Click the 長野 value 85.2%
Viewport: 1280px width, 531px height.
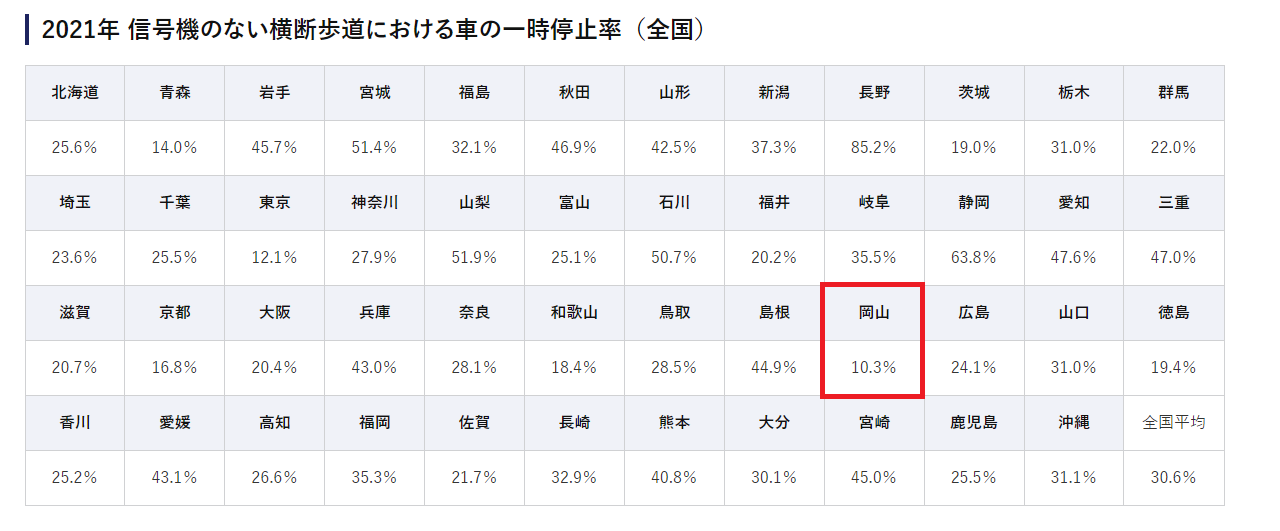coord(874,148)
